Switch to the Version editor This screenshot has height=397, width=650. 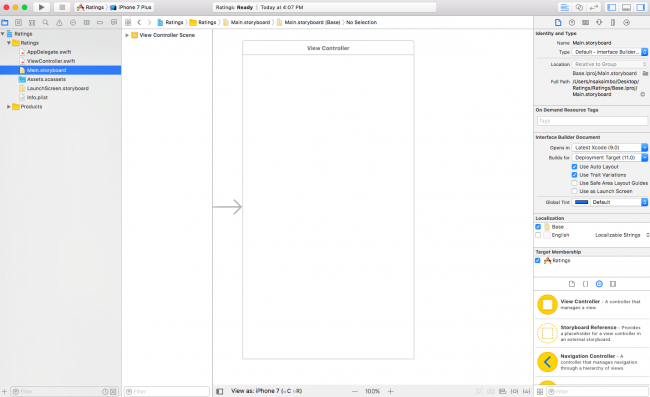click(x=594, y=7)
